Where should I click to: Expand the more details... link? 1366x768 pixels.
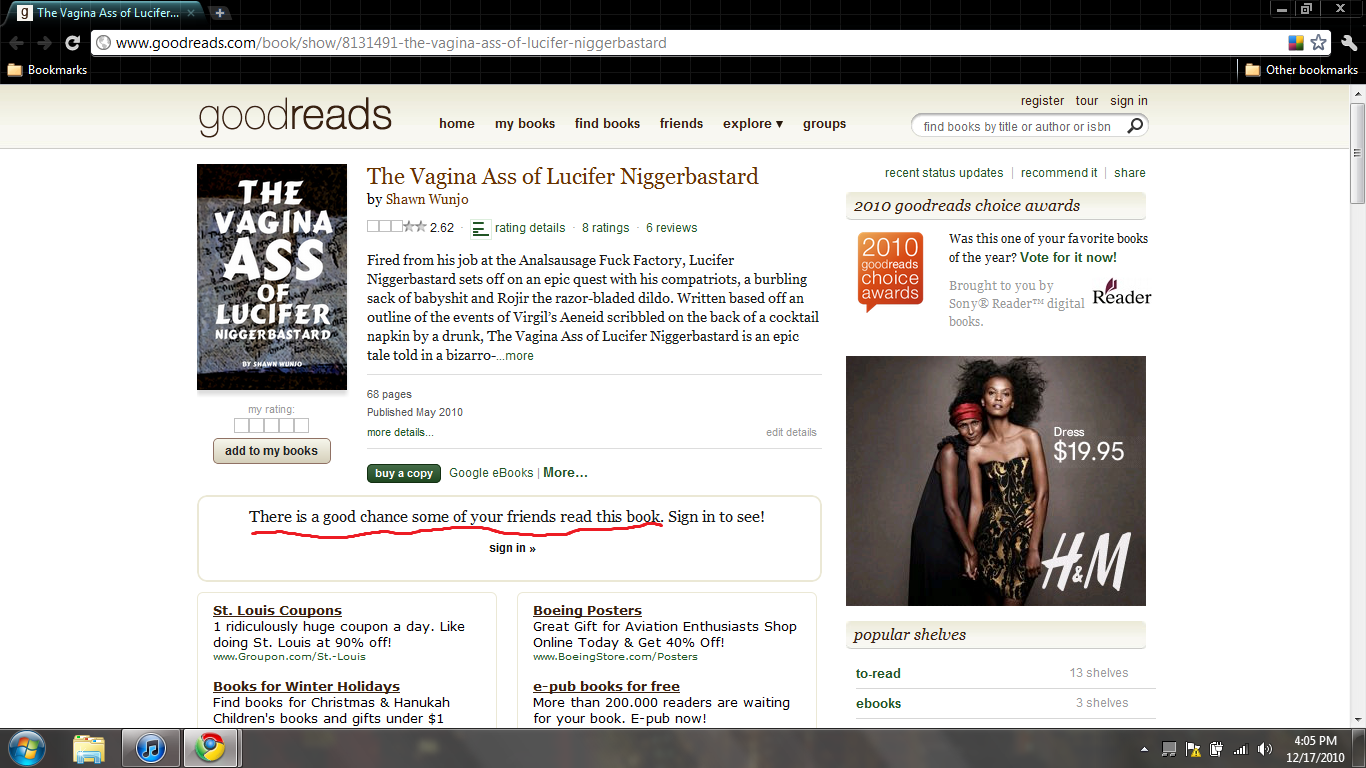[400, 433]
